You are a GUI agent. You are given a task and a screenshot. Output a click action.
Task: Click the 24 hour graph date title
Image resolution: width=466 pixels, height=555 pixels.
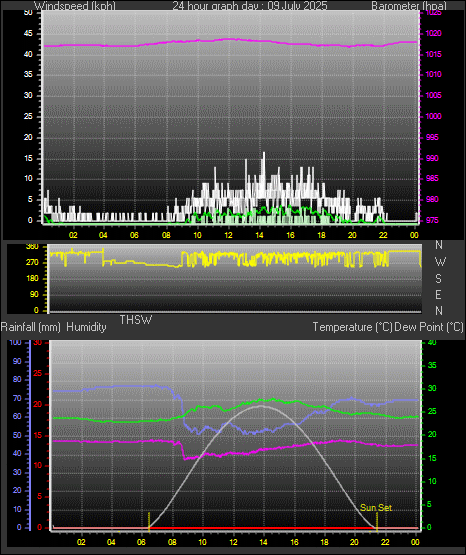[250, 5]
